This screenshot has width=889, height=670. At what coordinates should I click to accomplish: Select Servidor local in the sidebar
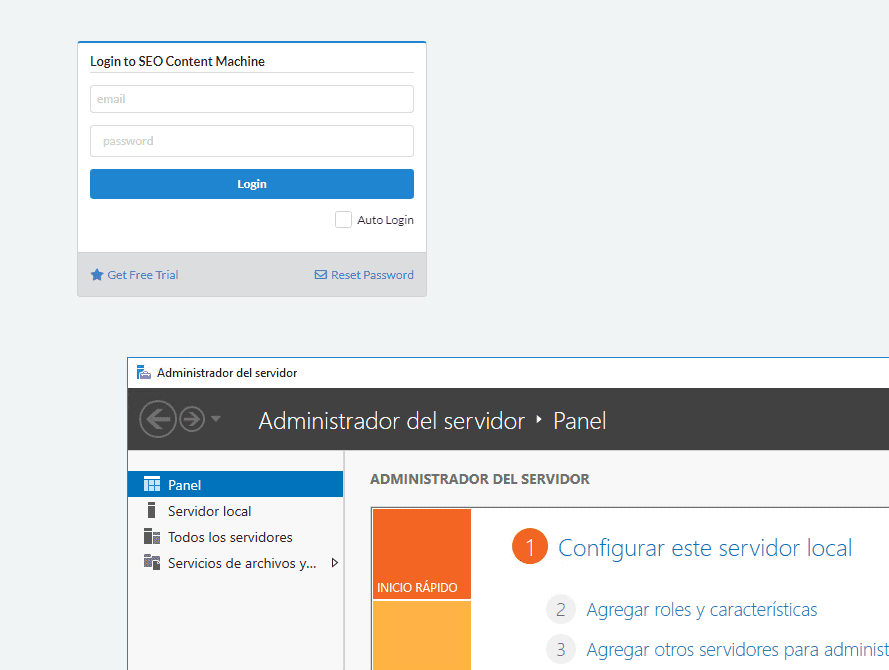[x=235, y=511]
